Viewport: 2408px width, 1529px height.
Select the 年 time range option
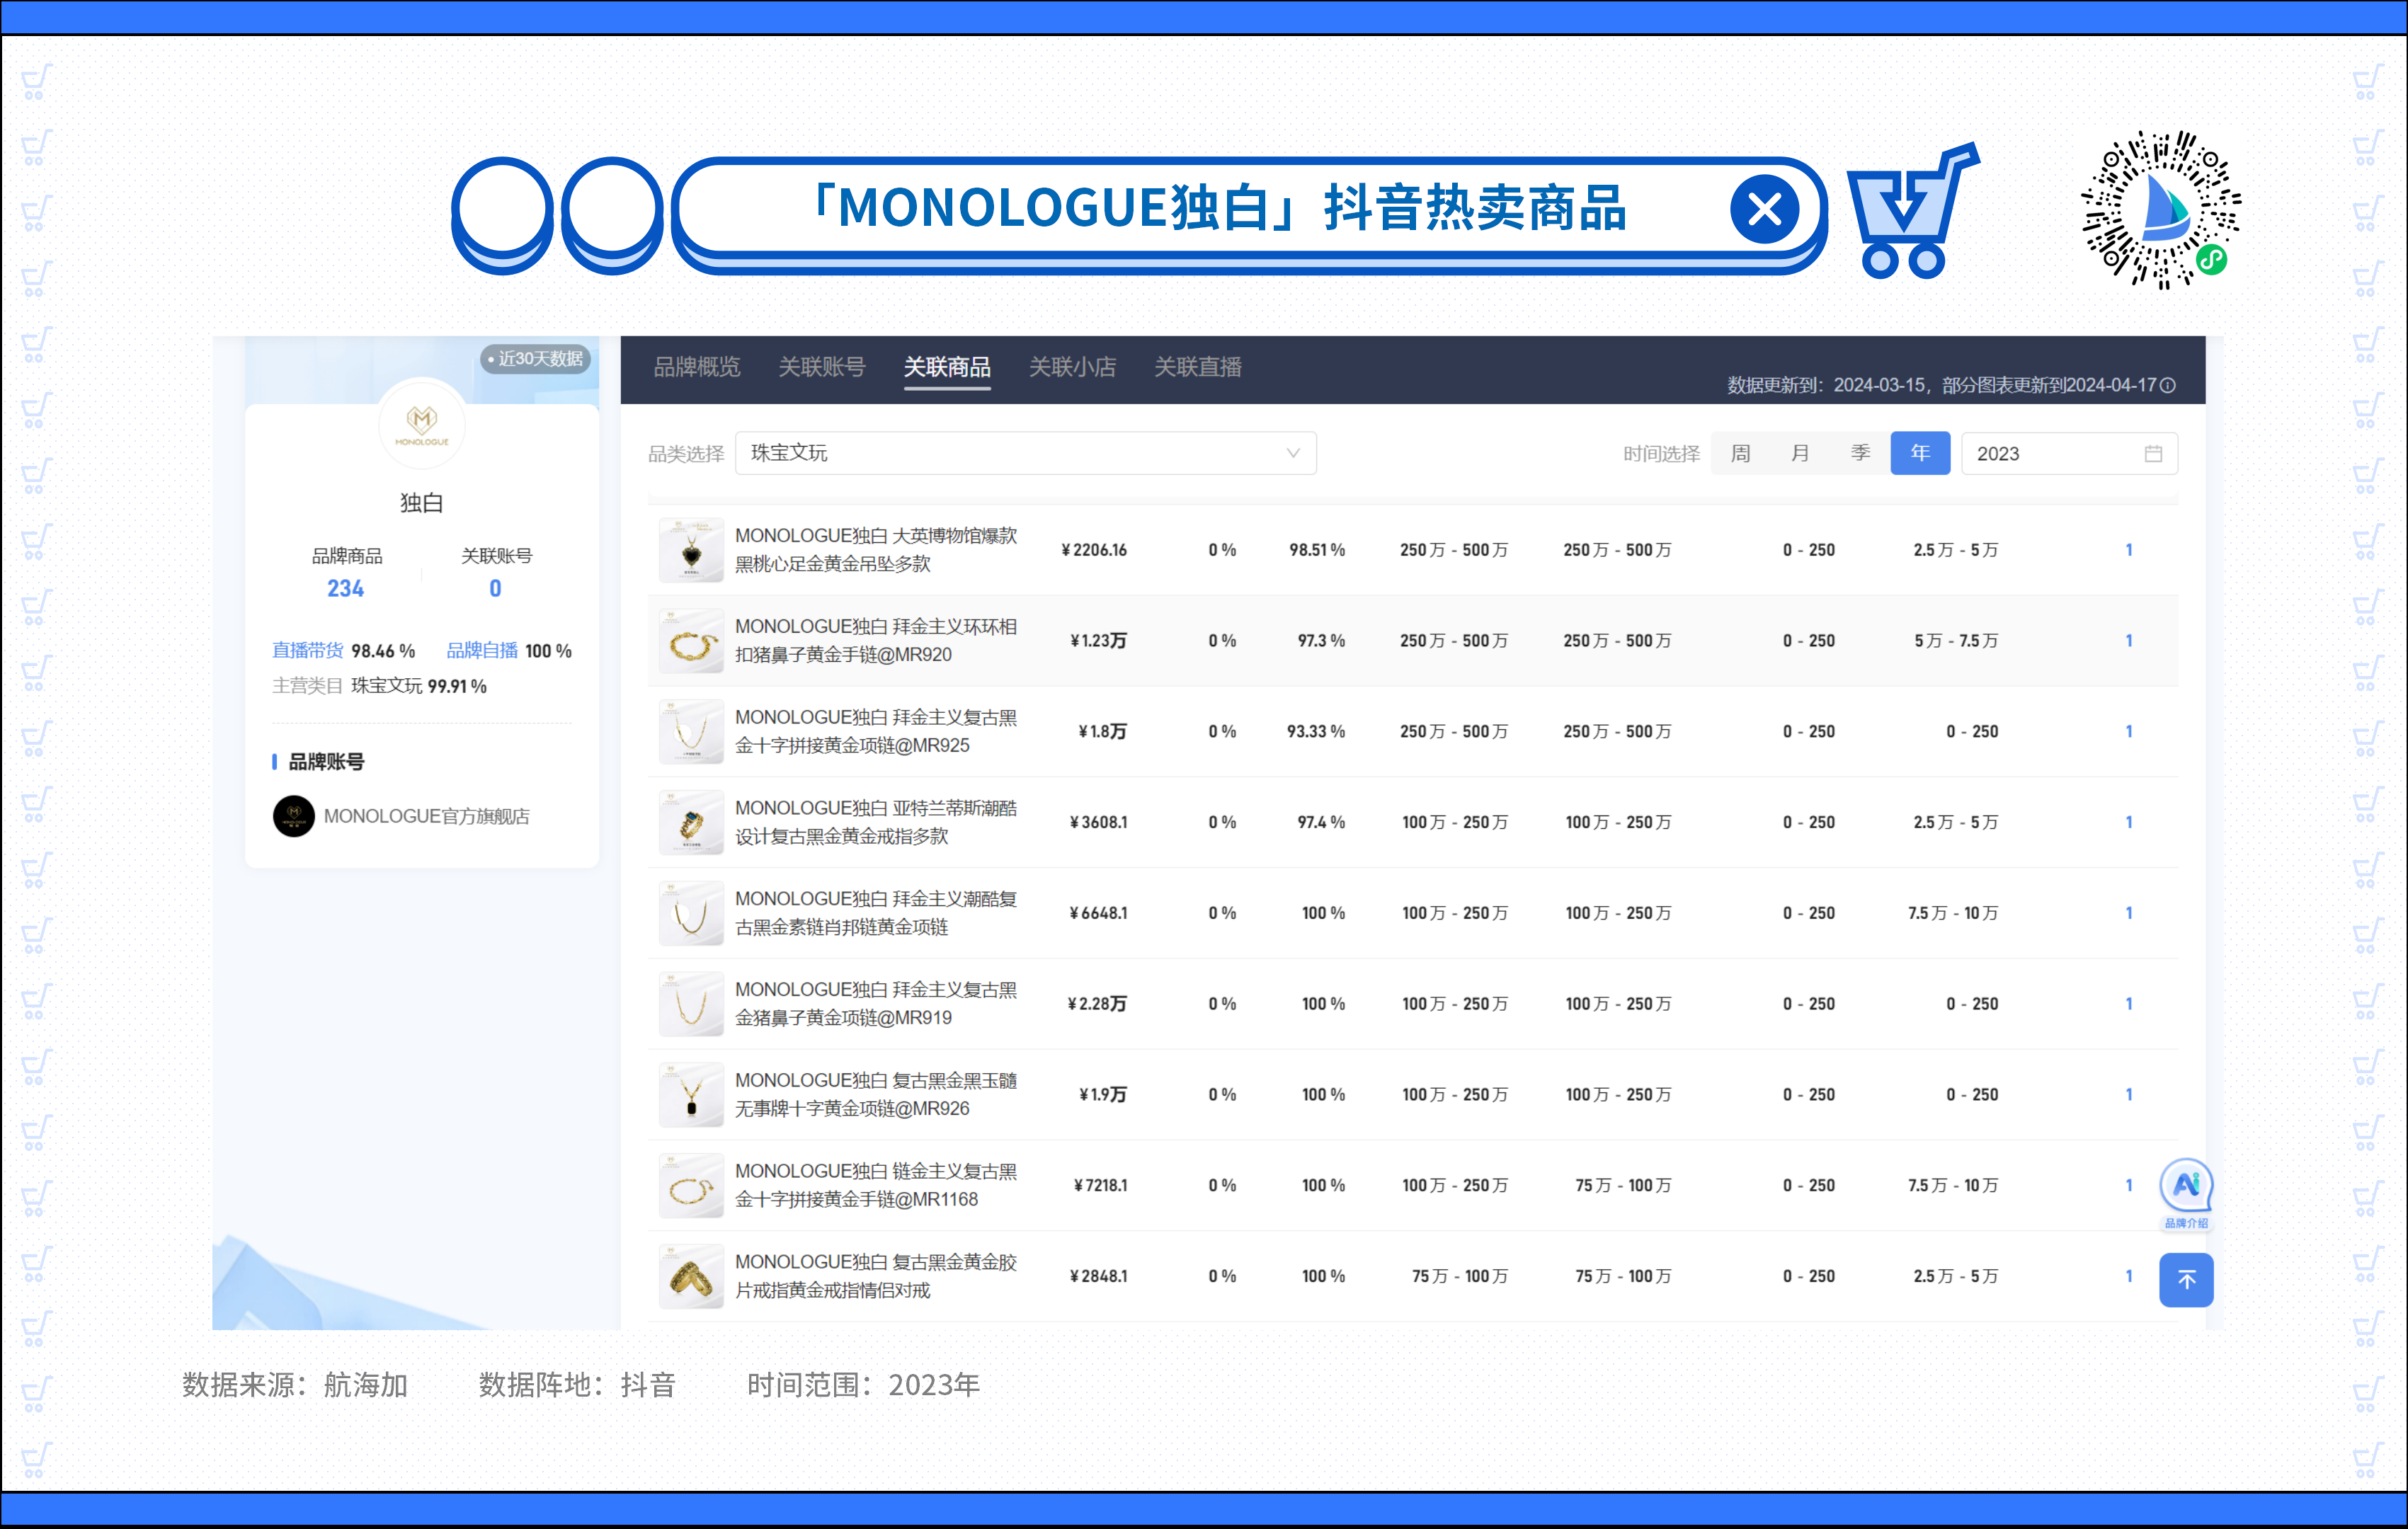pos(1920,453)
